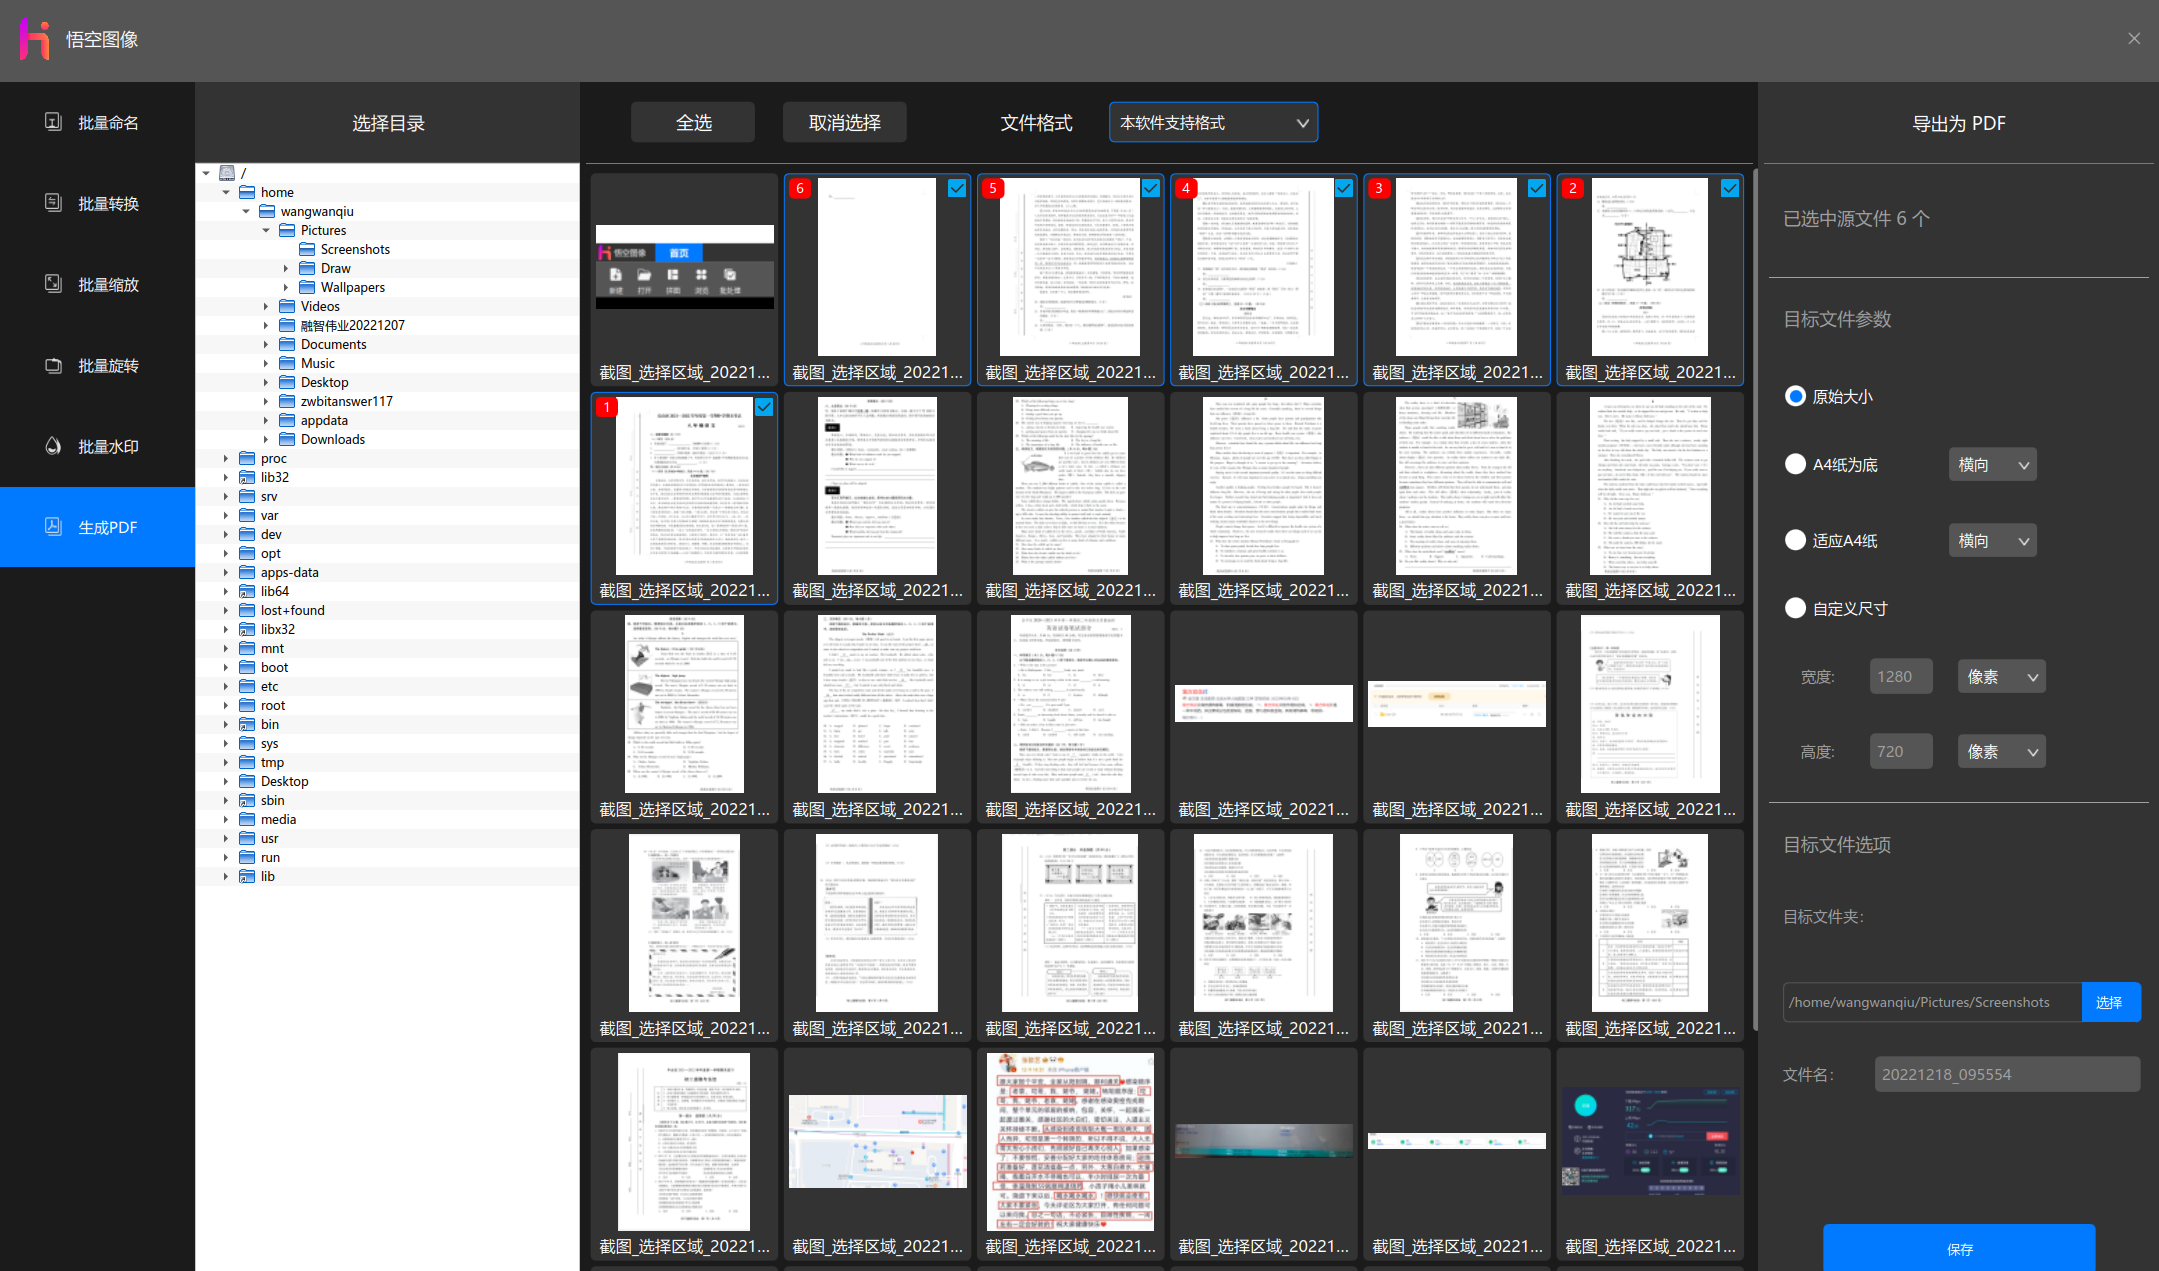Click the Wallpapers folder tree item

pyautogui.click(x=352, y=287)
